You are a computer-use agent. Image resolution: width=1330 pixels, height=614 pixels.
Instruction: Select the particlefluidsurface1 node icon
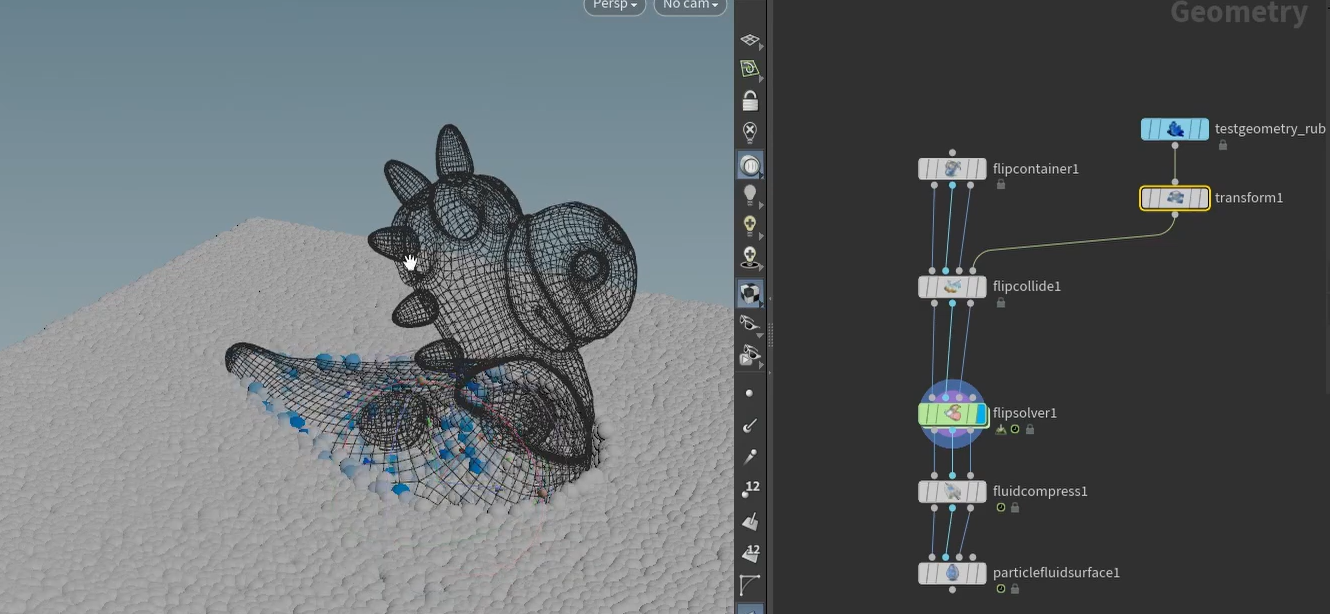(952, 573)
